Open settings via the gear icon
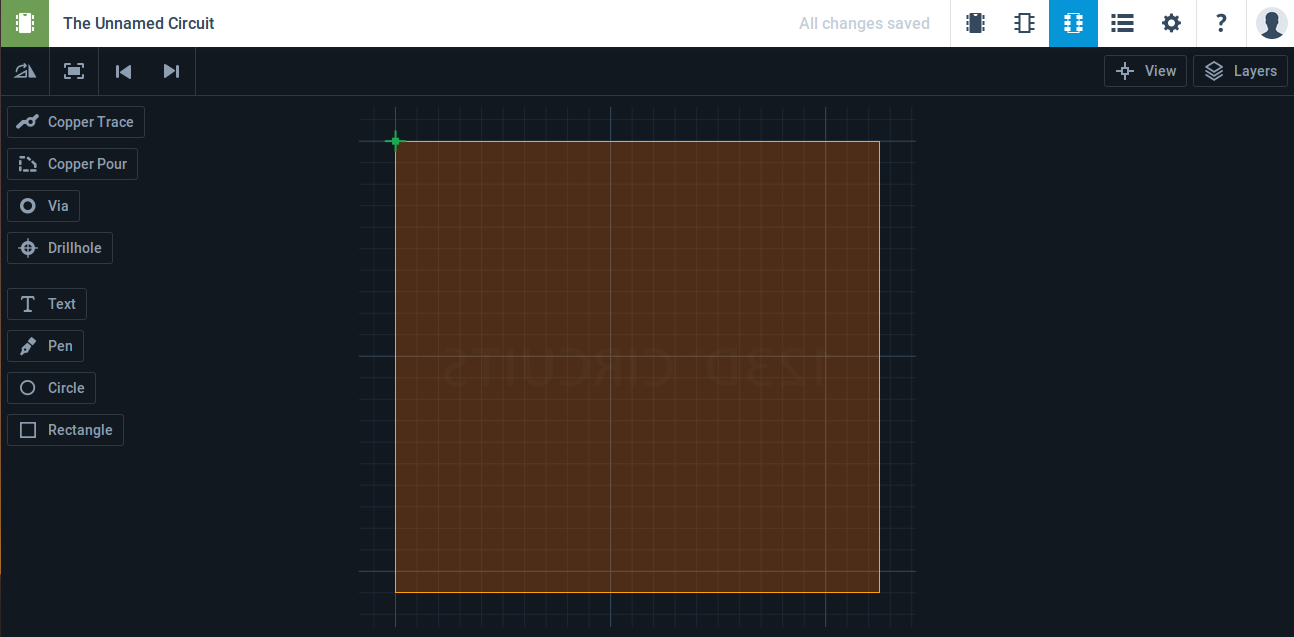 pos(1171,23)
